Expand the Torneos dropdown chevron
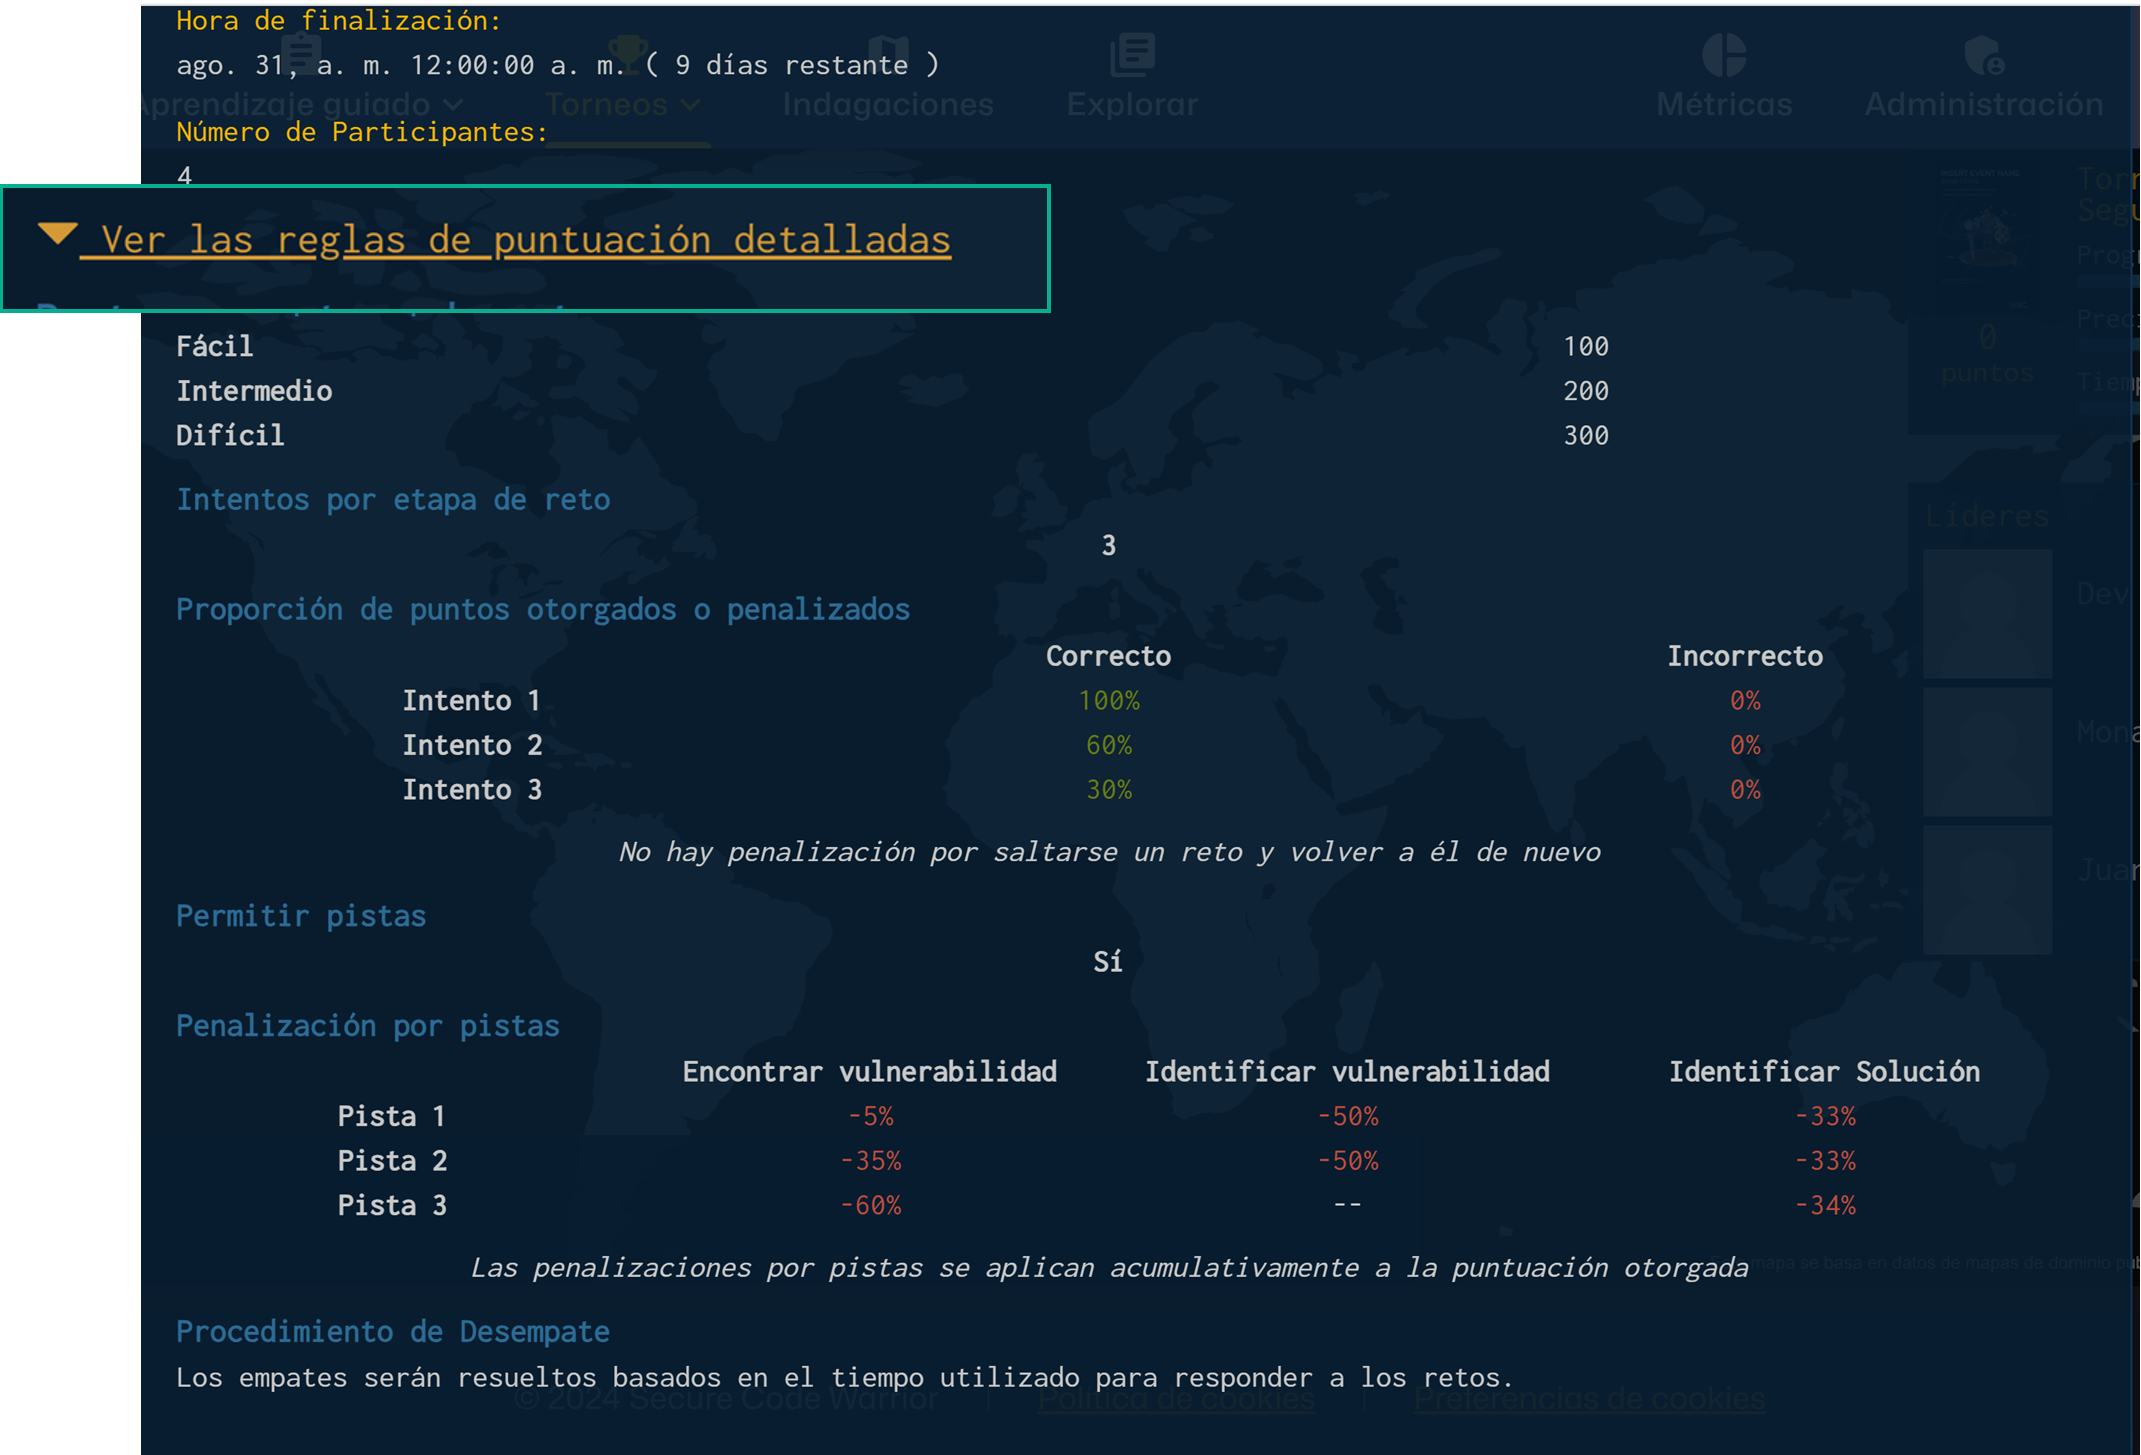 (691, 104)
